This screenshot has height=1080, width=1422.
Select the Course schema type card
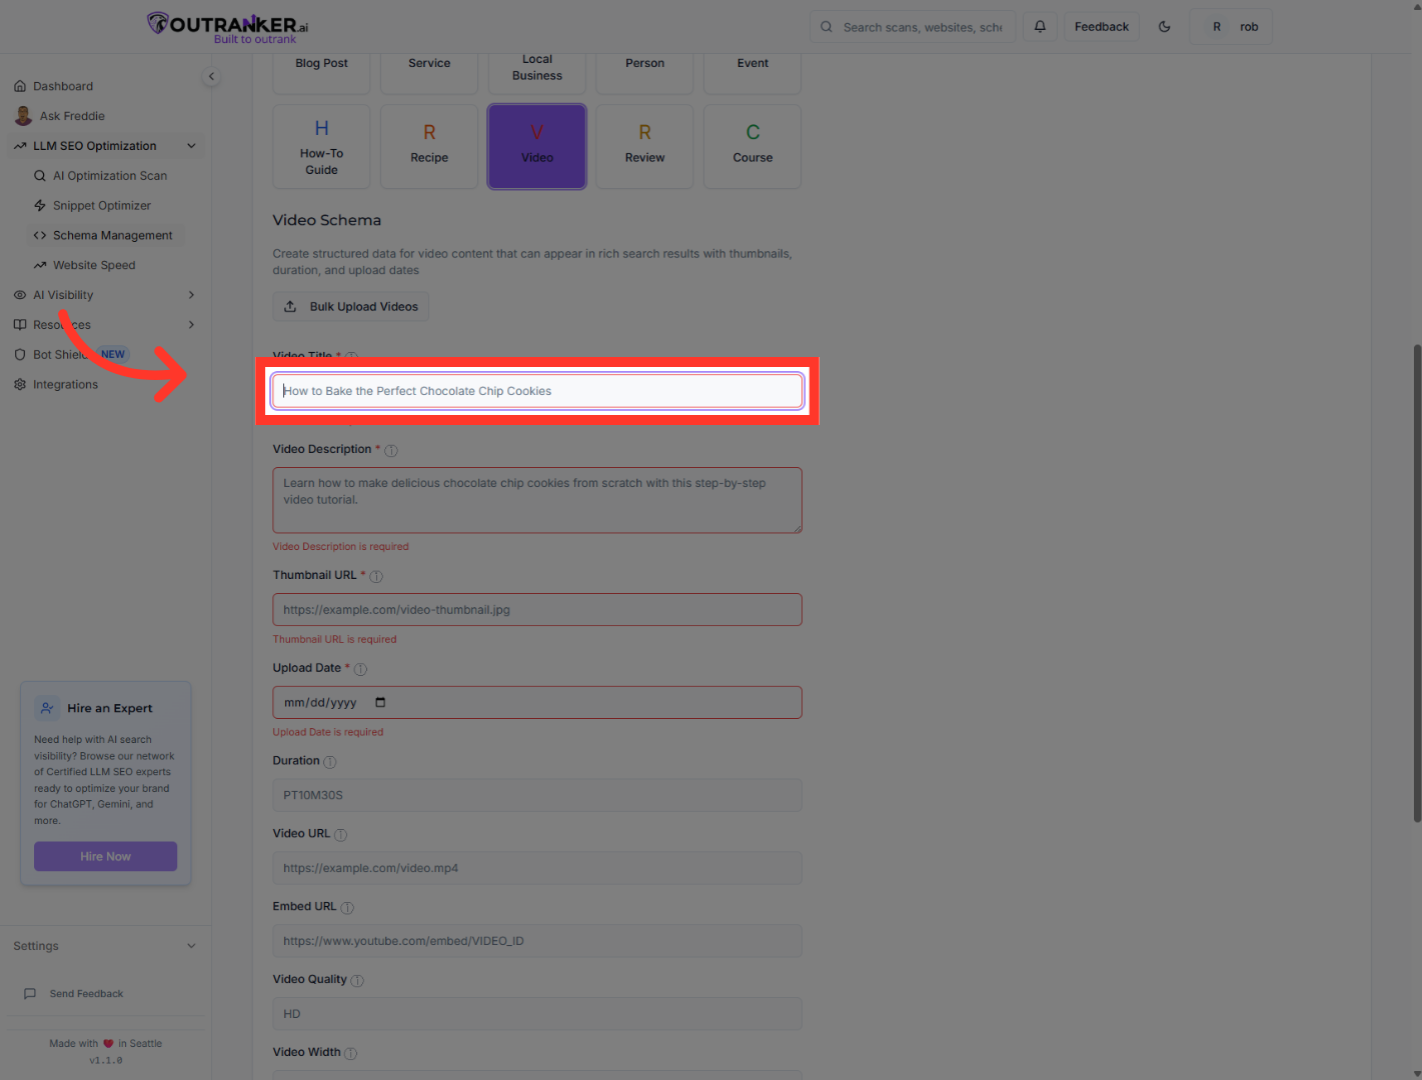click(x=752, y=147)
